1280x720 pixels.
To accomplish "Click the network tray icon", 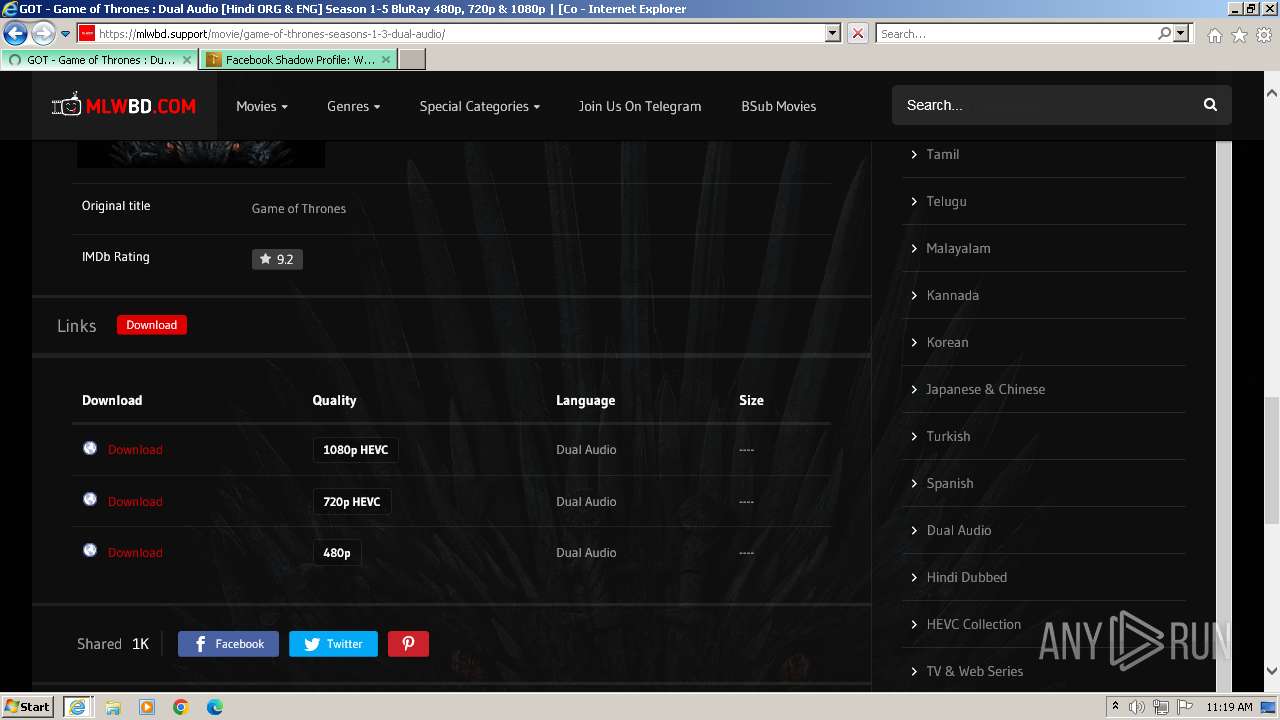I will [x=1161, y=707].
